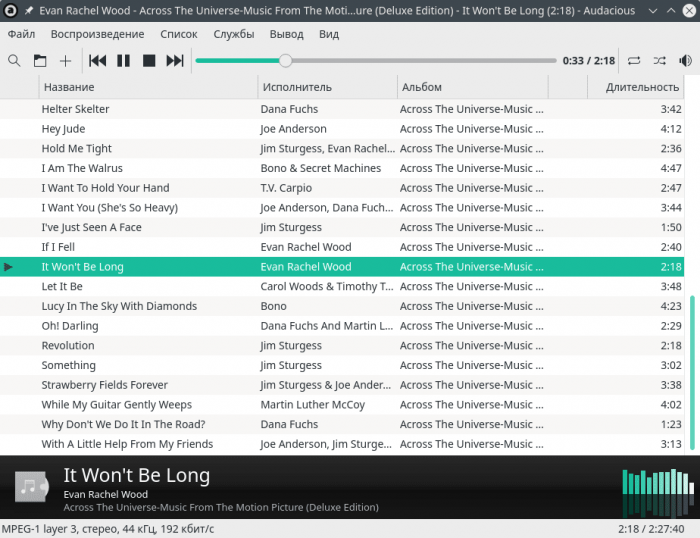Click the open files folder icon
Screen dimensions: 700x538
(40, 61)
